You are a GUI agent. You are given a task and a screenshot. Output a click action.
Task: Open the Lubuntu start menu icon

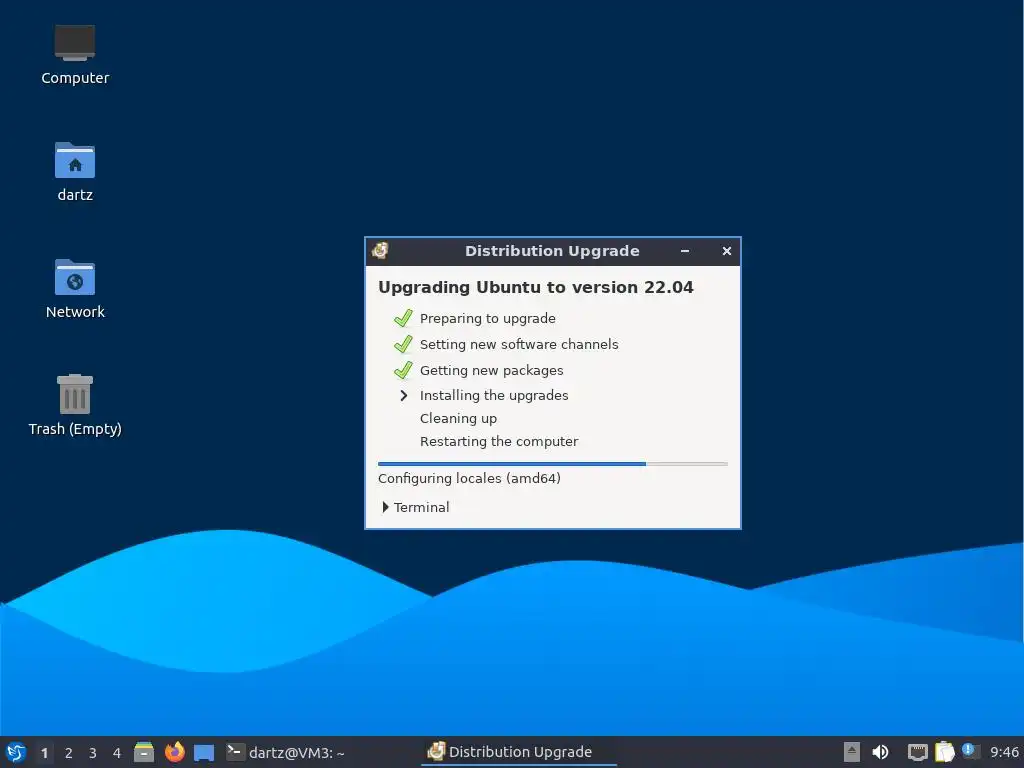click(15, 752)
